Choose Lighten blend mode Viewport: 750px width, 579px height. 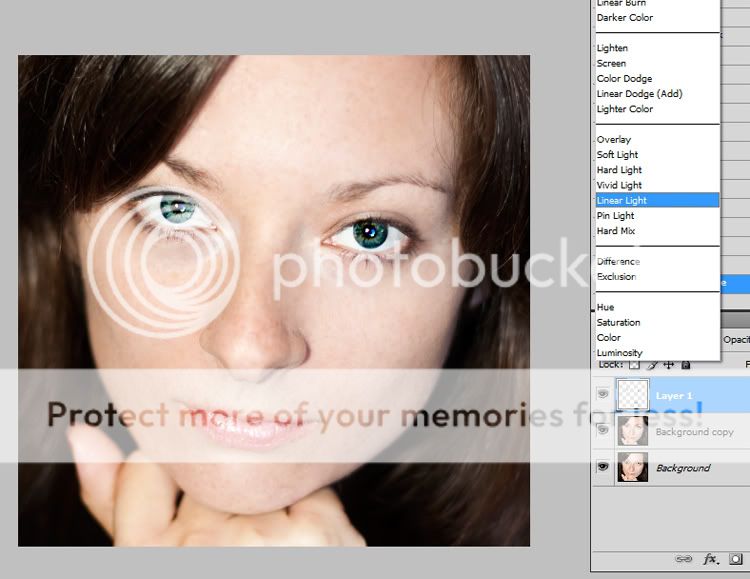(x=612, y=48)
